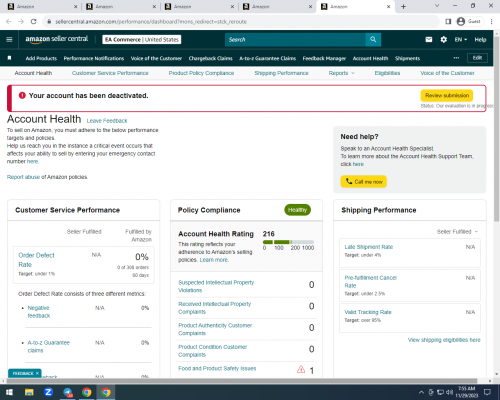Click the bookmark flag icon
This screenshot has width=500, height=400.
pyautogui.click(x=9, y=58)
